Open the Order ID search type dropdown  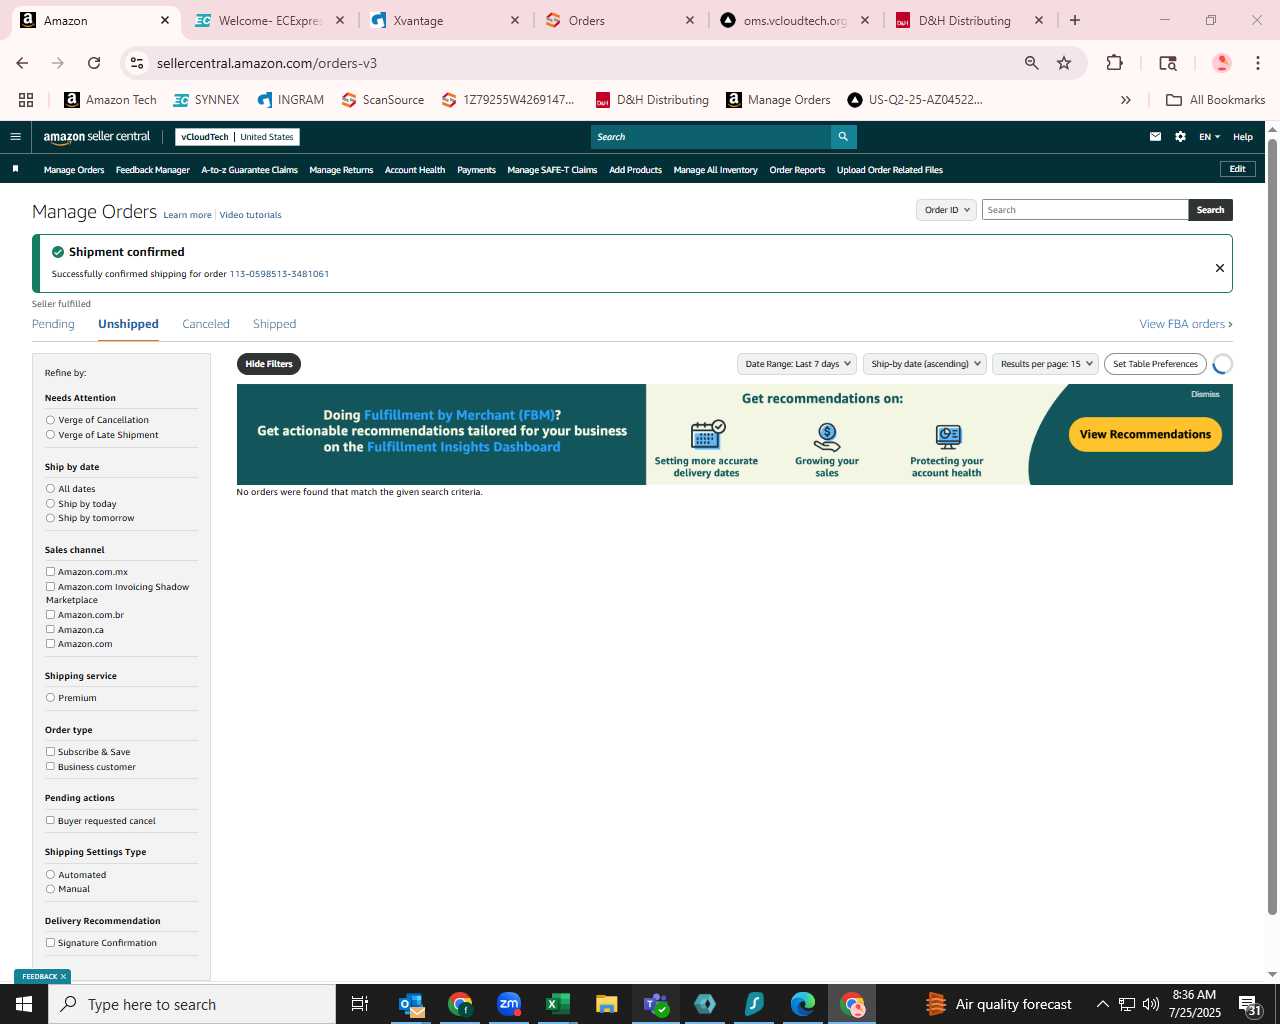coord(946,210)
